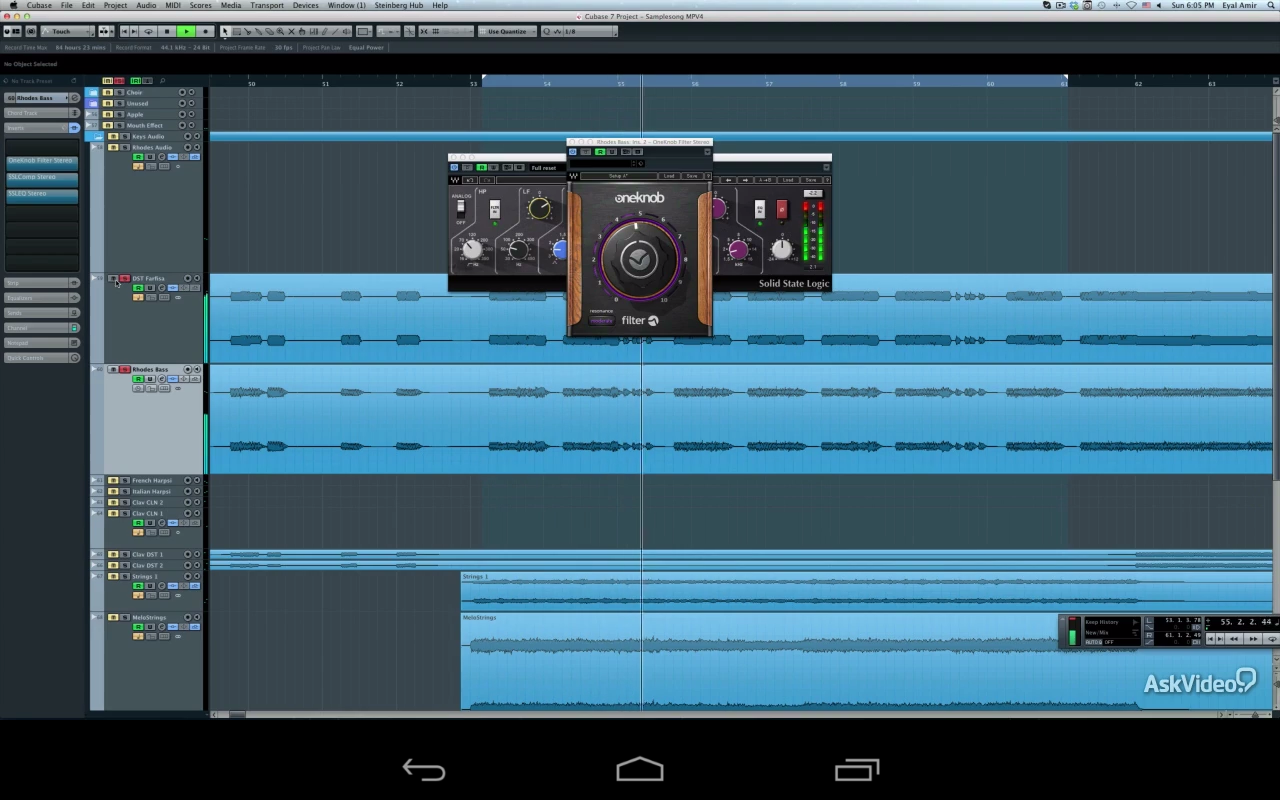
Task: Click the Cycle loop transport button
Action: [148, 31]
